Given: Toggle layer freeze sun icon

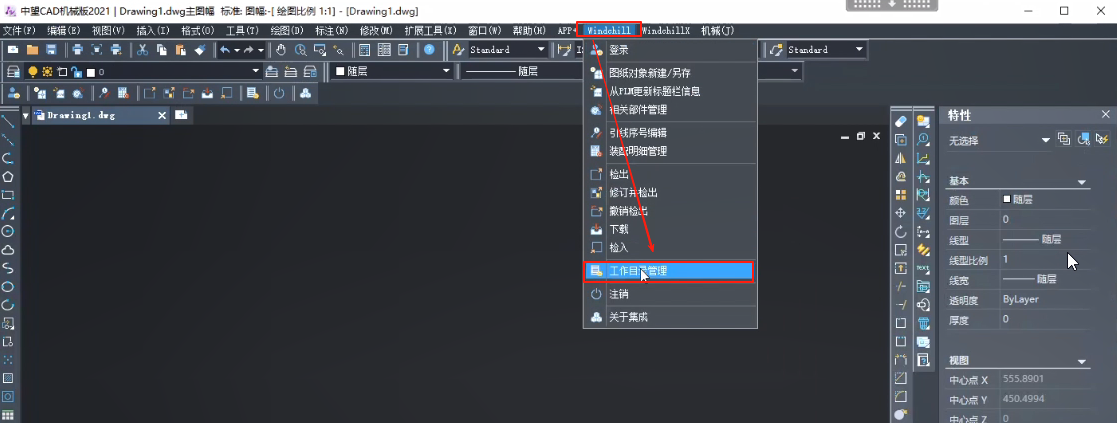Looking at the screenshot, I should click(46, 72).
